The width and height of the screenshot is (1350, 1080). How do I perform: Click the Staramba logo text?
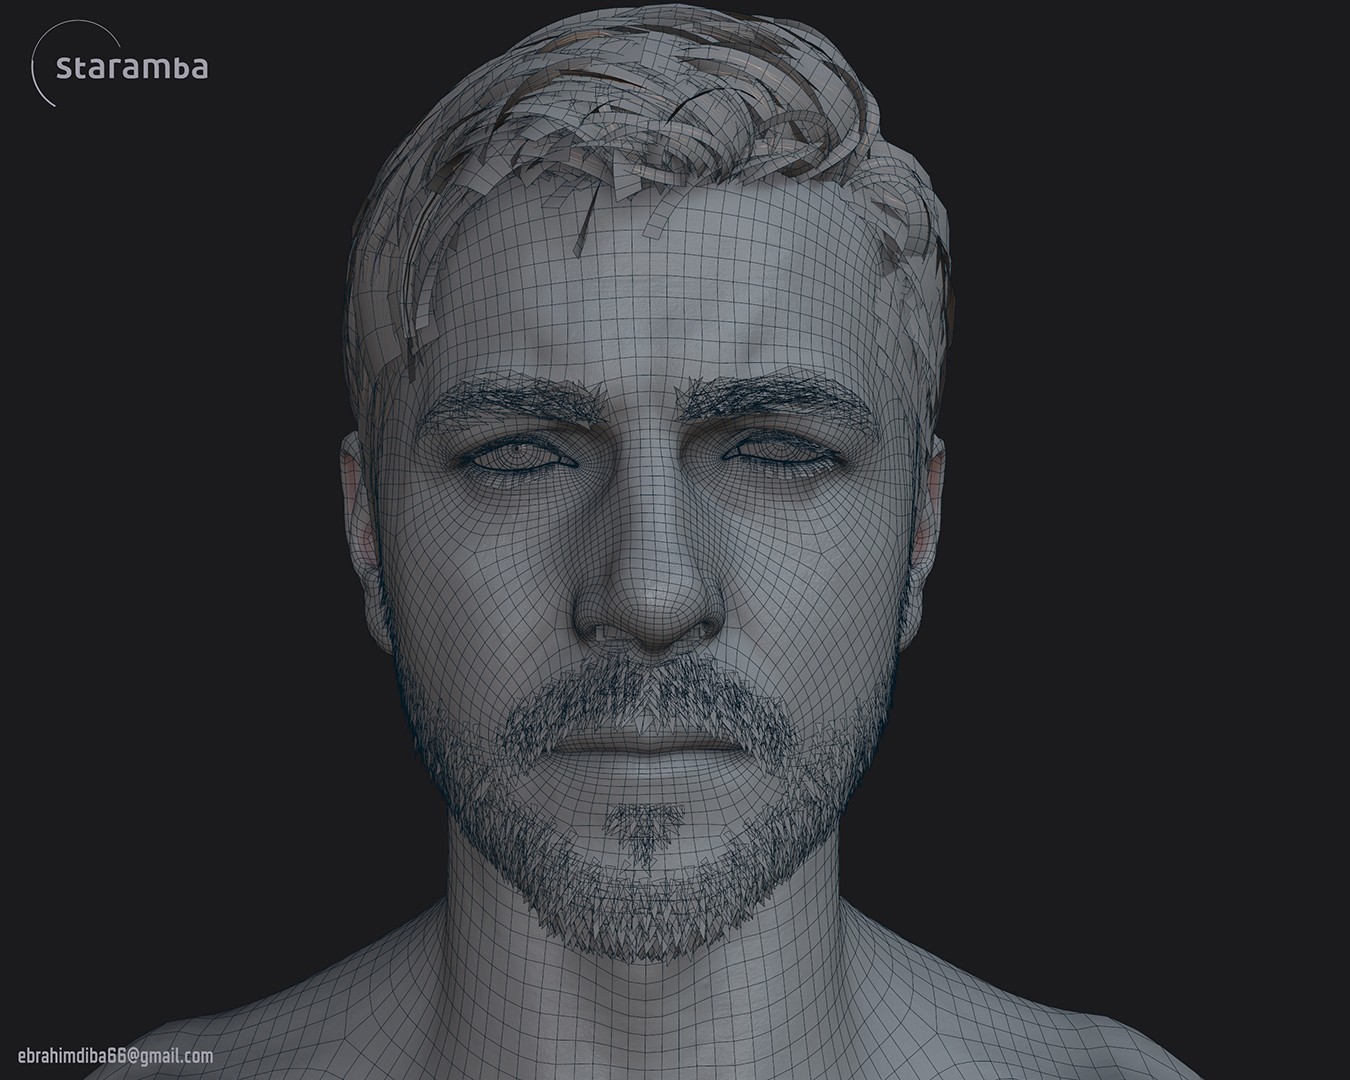point(133,68)
